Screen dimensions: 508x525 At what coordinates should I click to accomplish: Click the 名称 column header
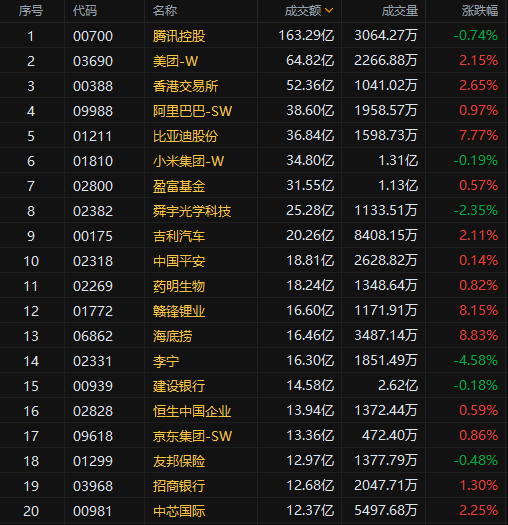click(x=165, y=11)
